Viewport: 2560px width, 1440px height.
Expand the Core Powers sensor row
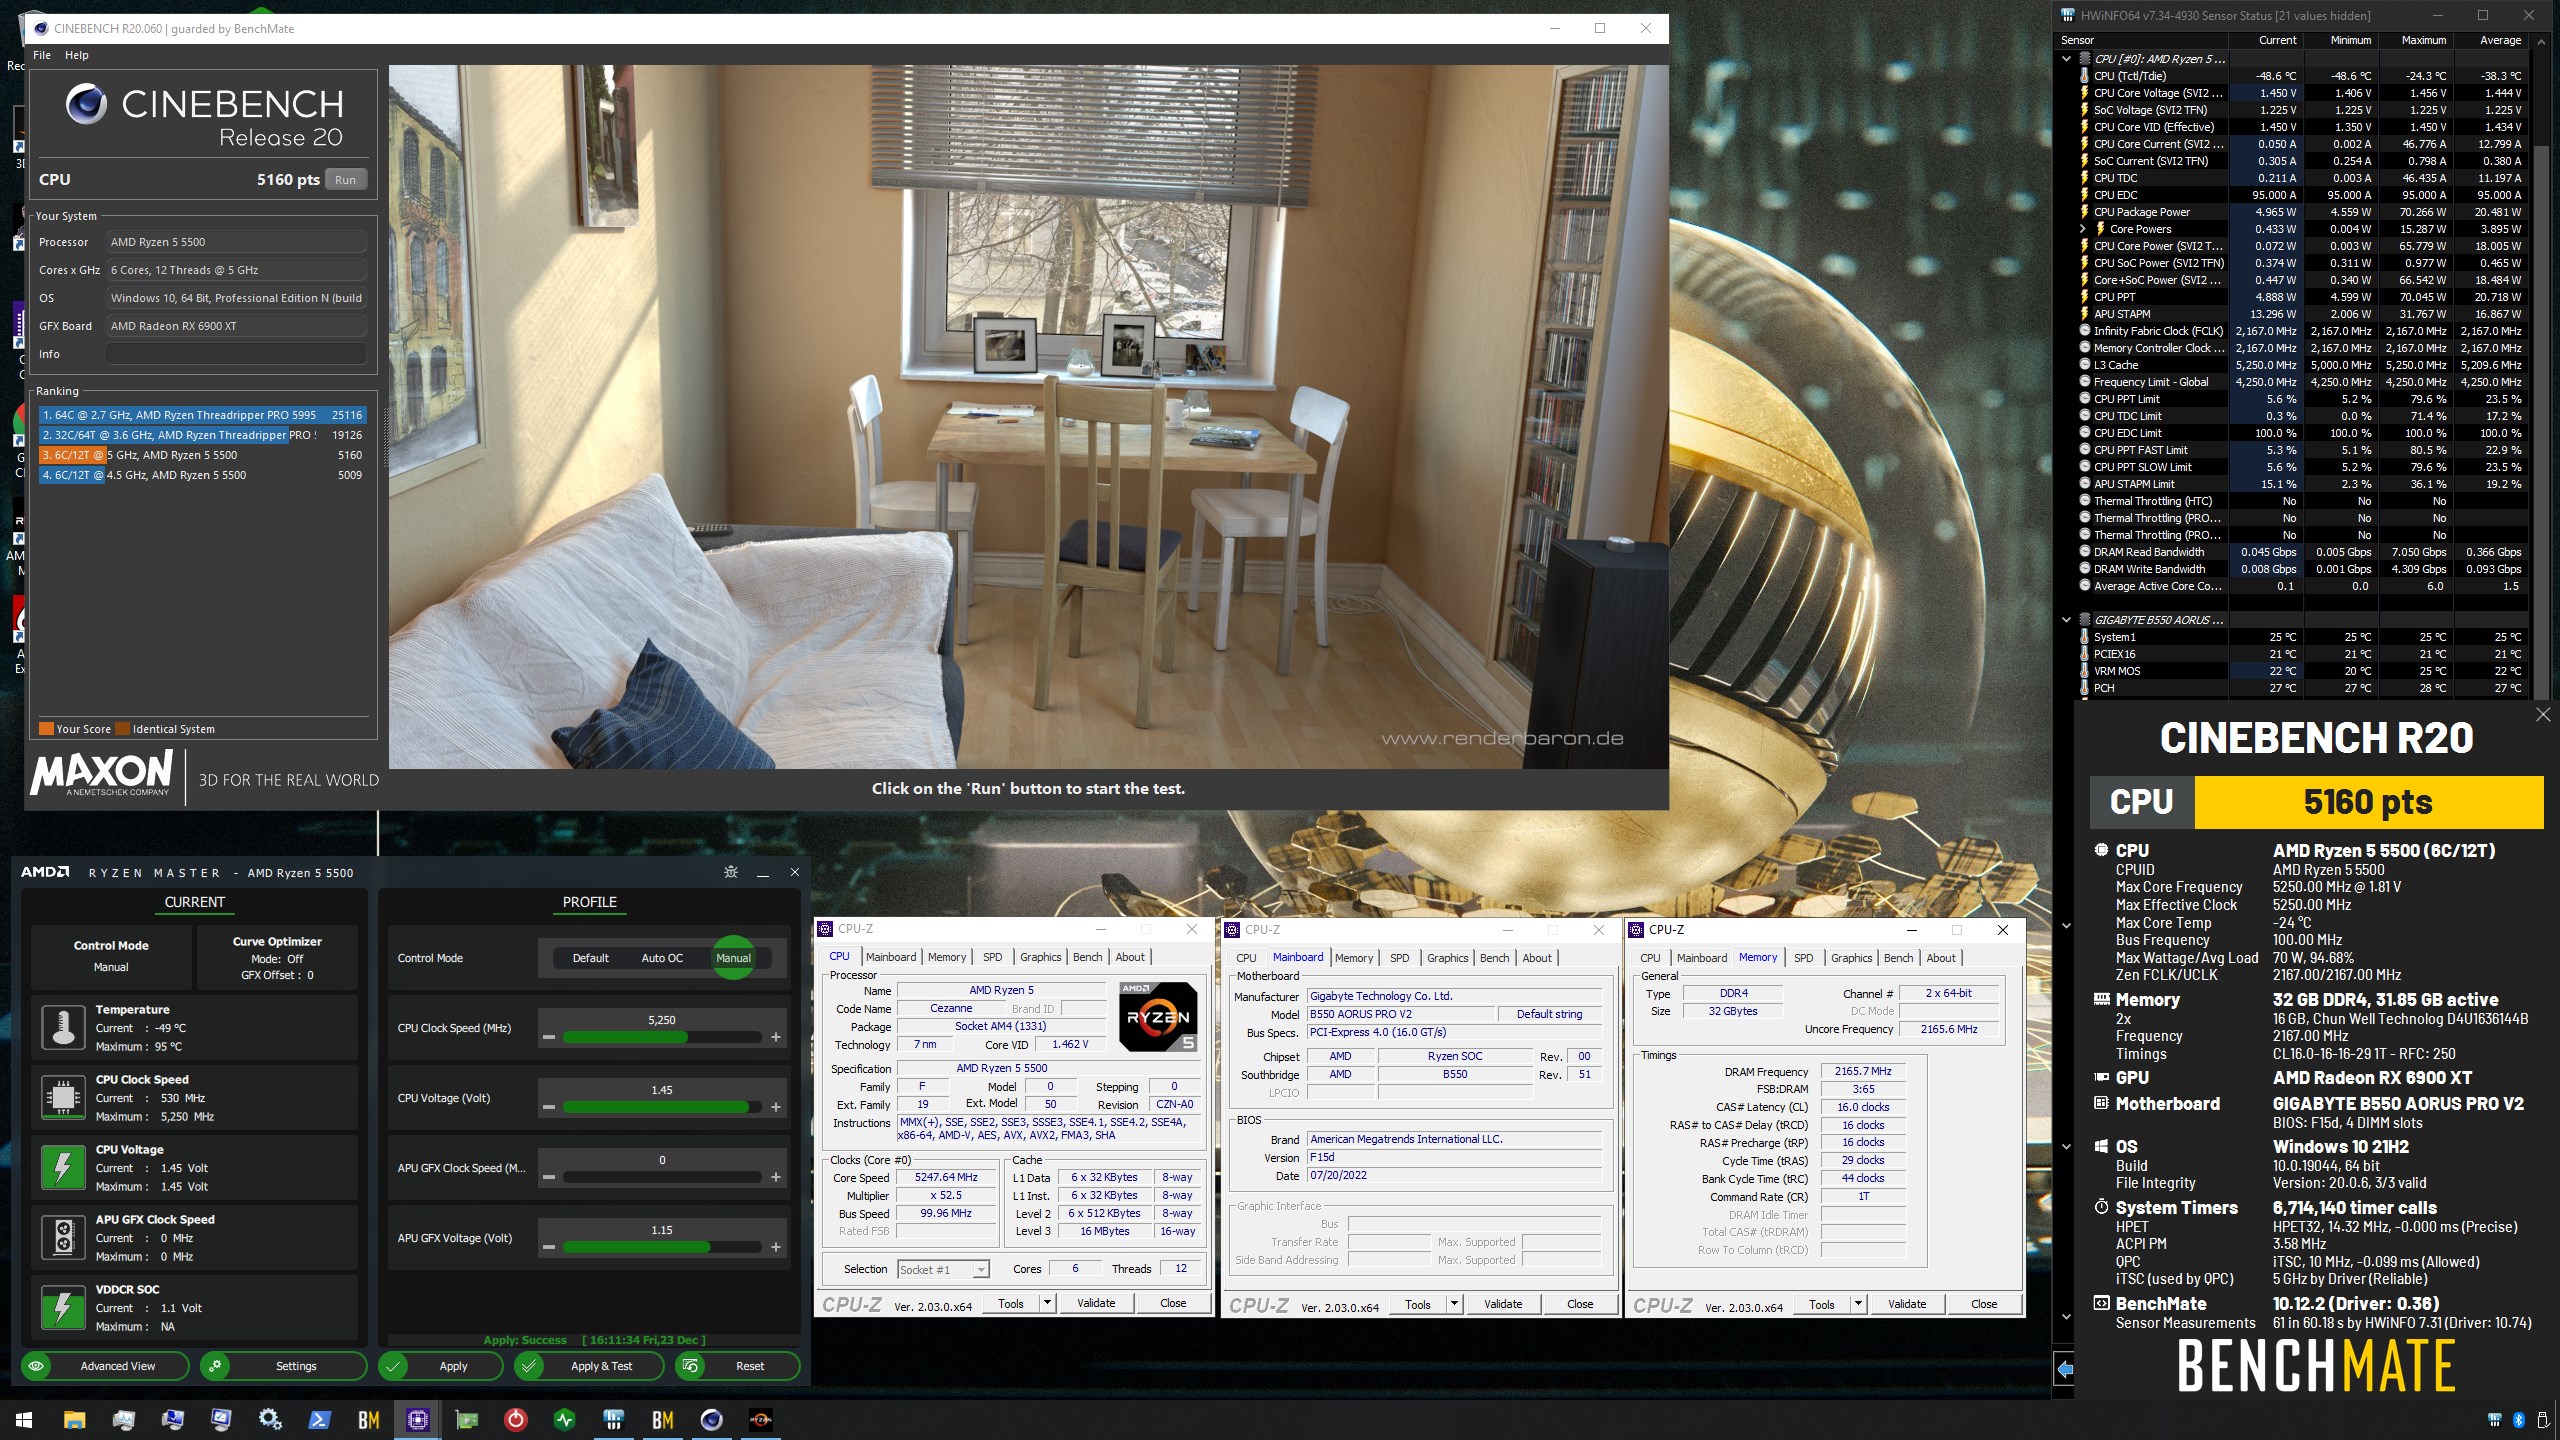2083,229
